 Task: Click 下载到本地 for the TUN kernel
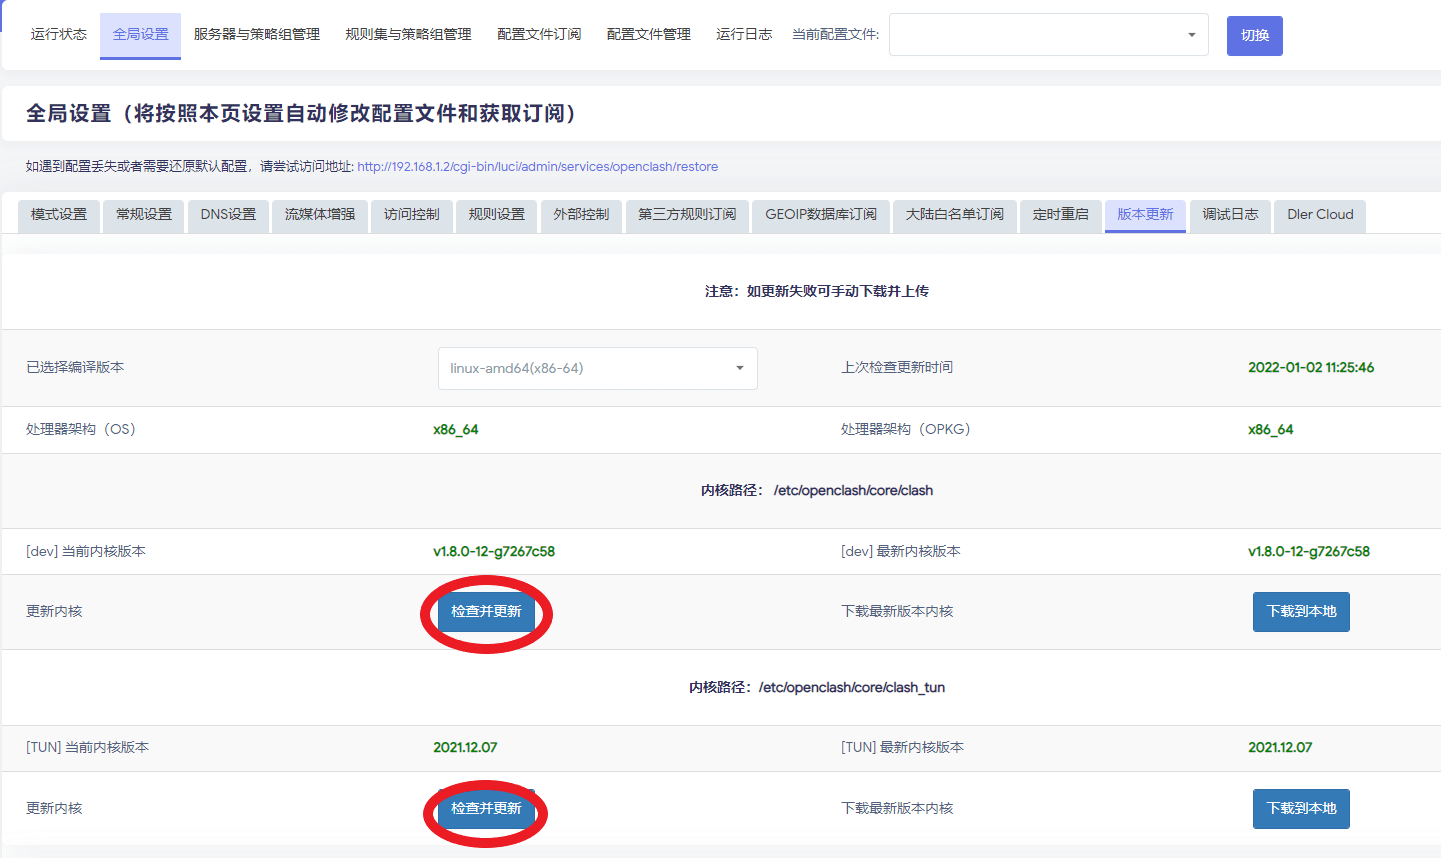point(1301,807)
